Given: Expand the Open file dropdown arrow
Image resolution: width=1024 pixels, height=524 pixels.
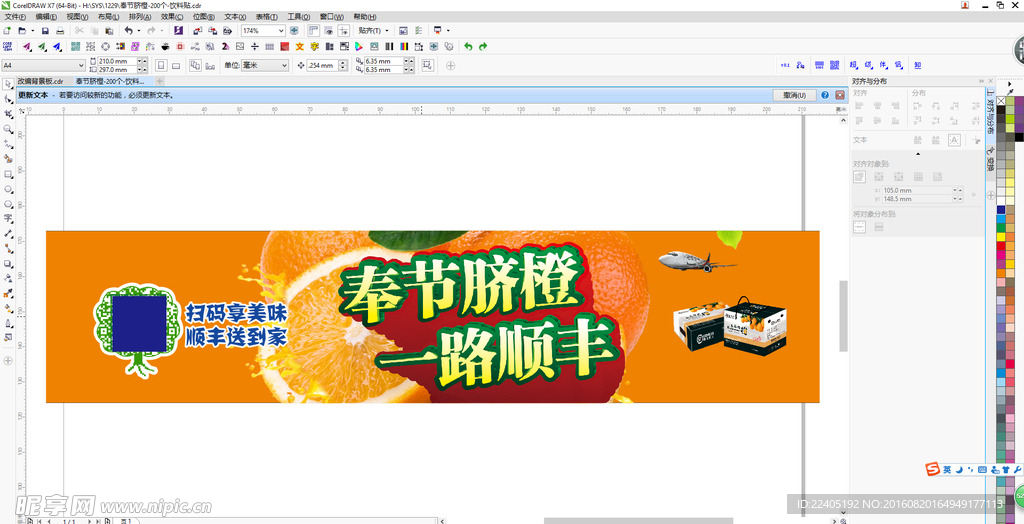Looking at the screenshot, I should 33,31.
